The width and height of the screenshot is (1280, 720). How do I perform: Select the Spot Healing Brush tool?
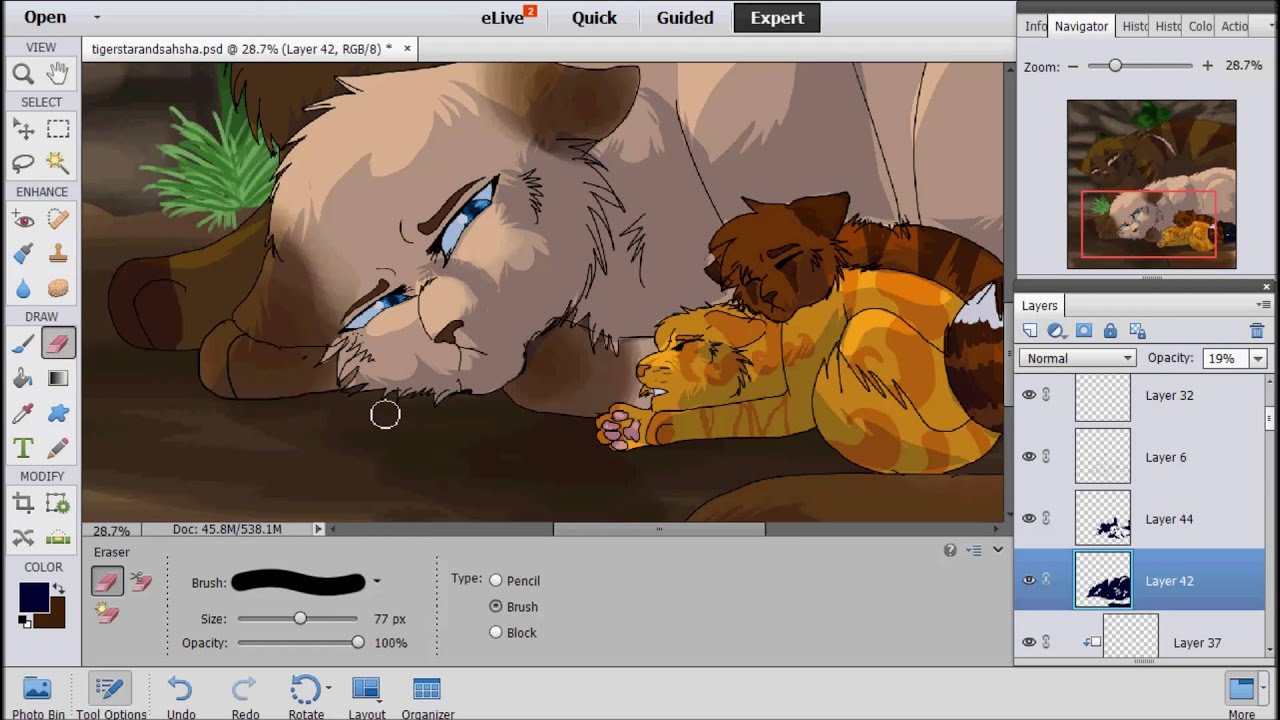[x=58, y=219]
